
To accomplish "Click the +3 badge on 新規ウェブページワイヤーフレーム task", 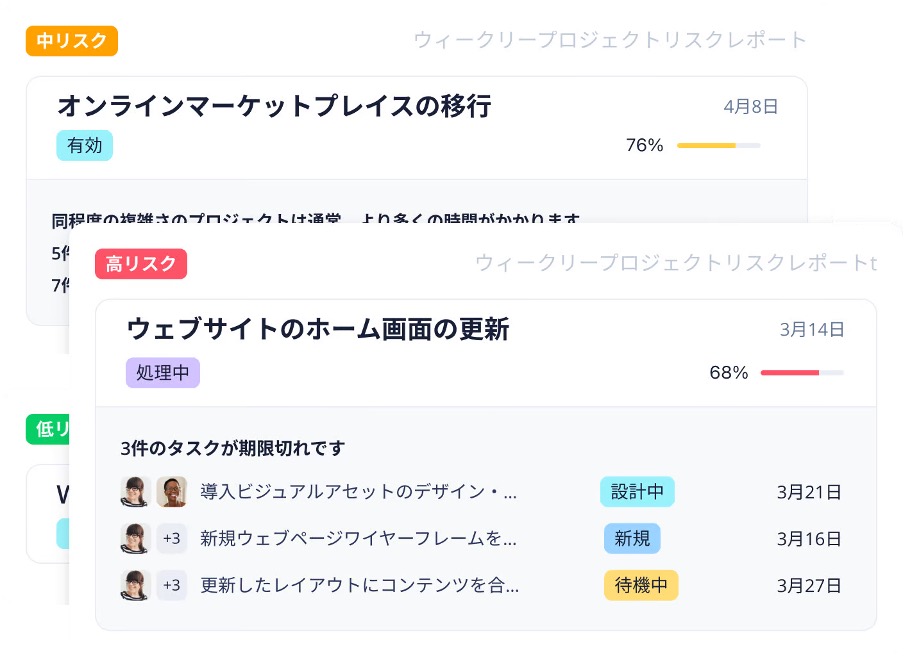I will [172, 539].
